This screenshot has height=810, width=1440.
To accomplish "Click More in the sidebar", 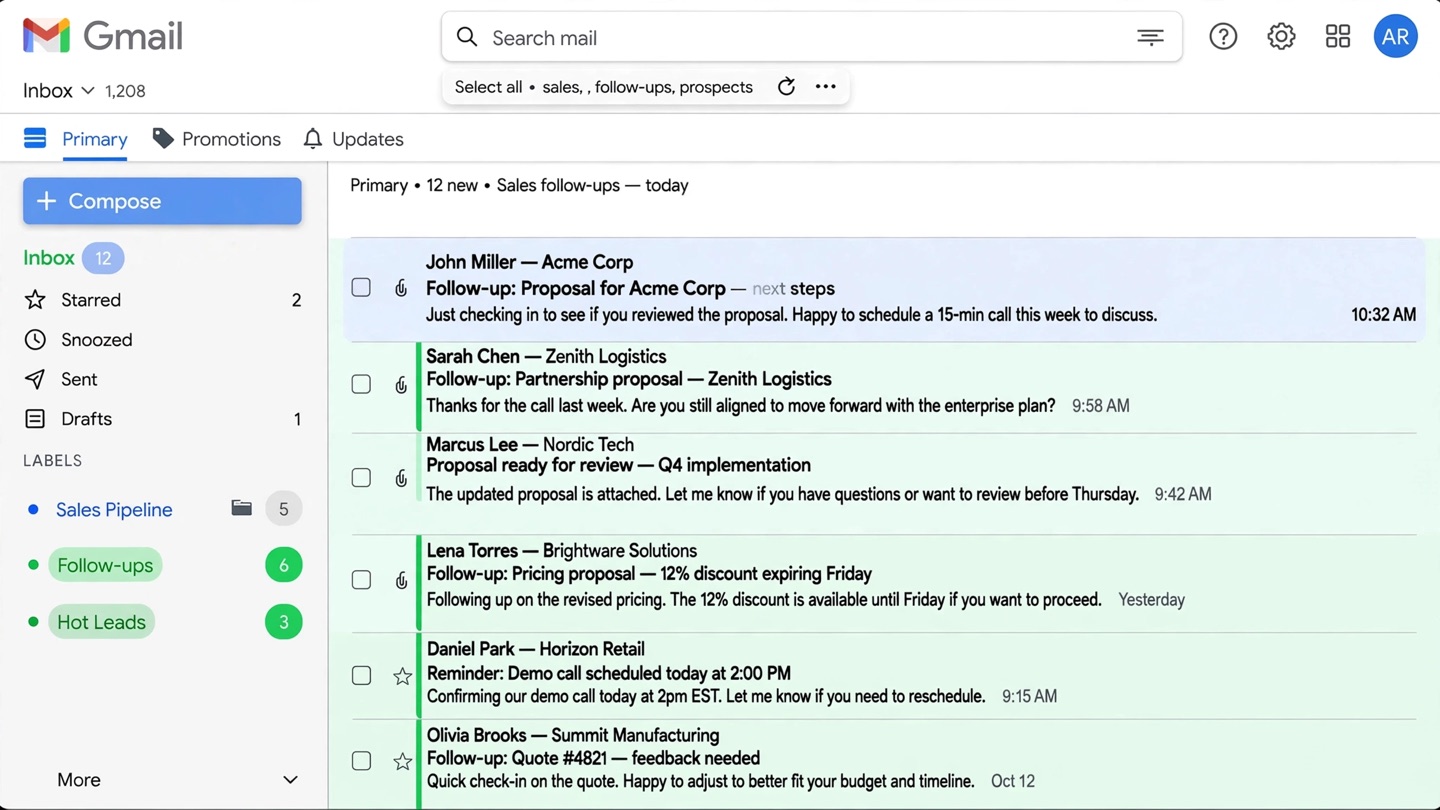I will 79,780.
